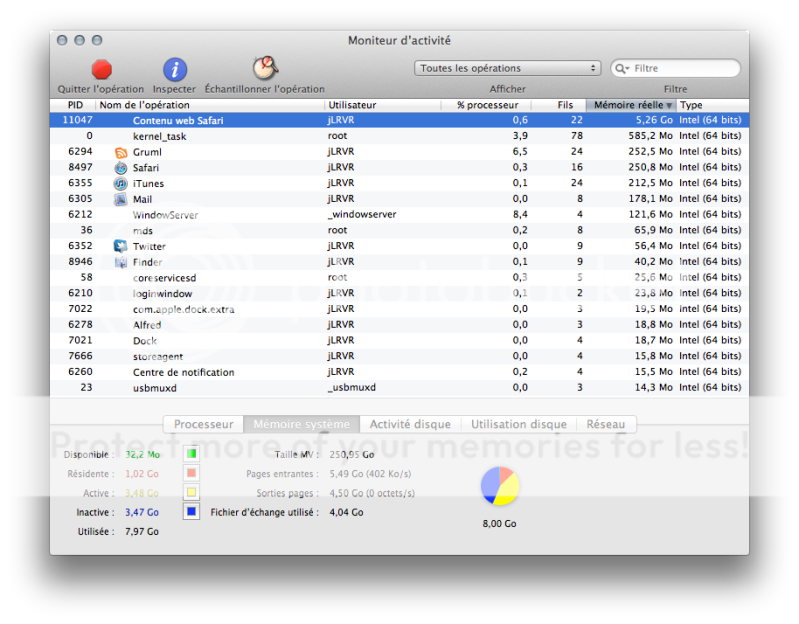Click the _usbmuxd user cell
This screenshot has width=799, height=624.
[352, 388]
